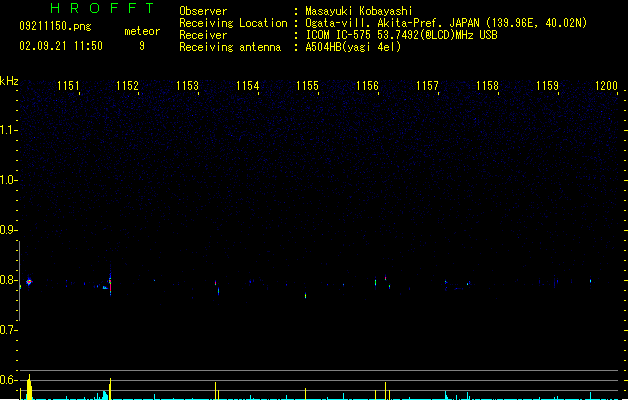Click the bright meteor echo near 1150
Viewport: 629px width, 400px height.
29,282
